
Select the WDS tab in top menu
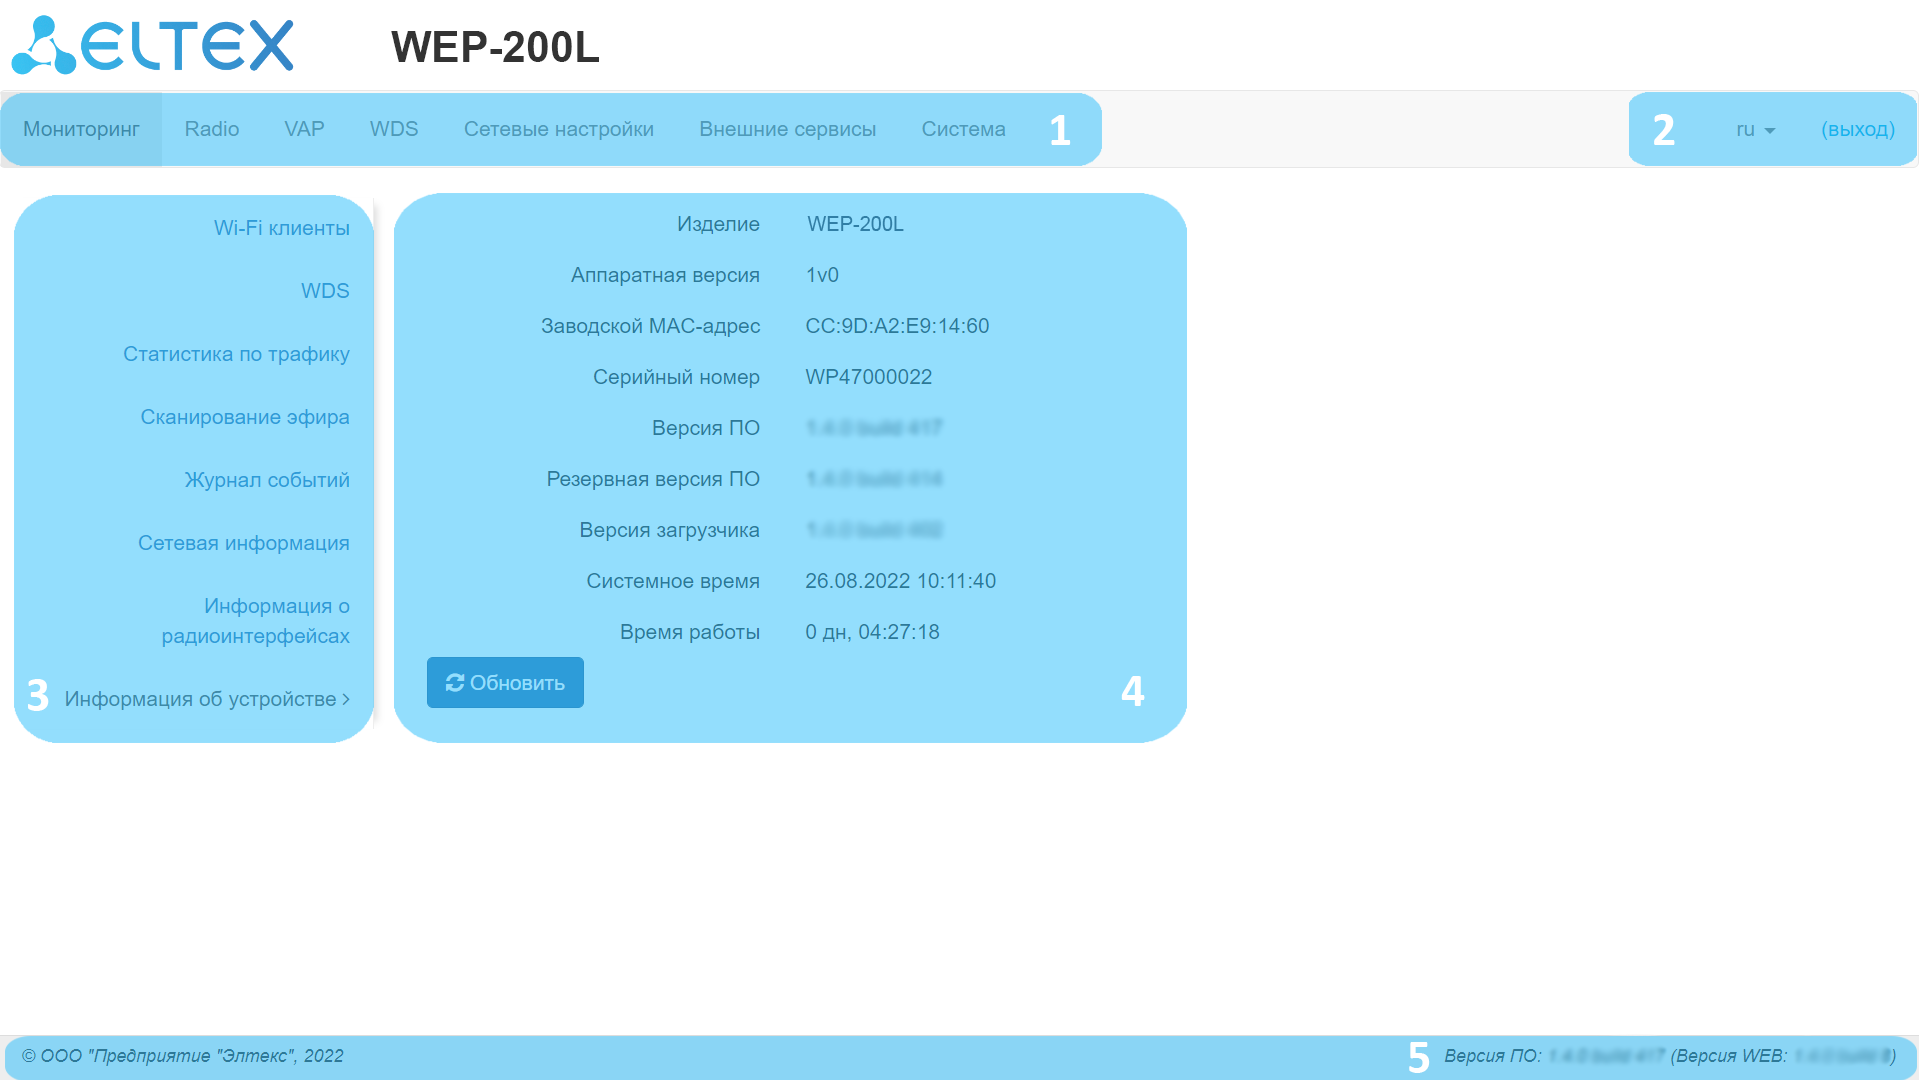pos(393,130)
